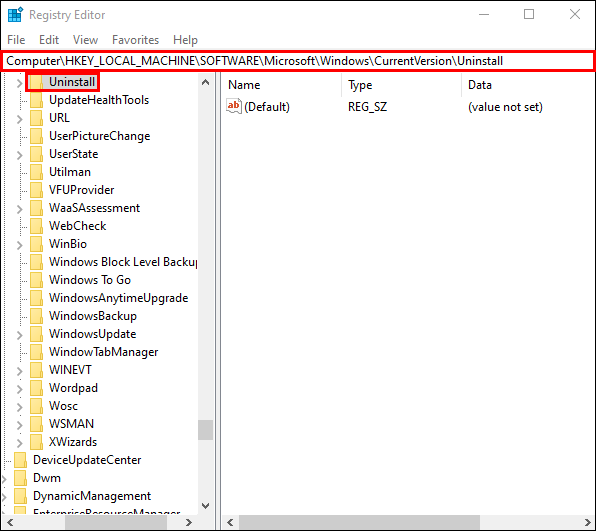The width and height of the screenshot is (596, 531).
Task: Select the WSMAN key label
Action: click(71, 424)
